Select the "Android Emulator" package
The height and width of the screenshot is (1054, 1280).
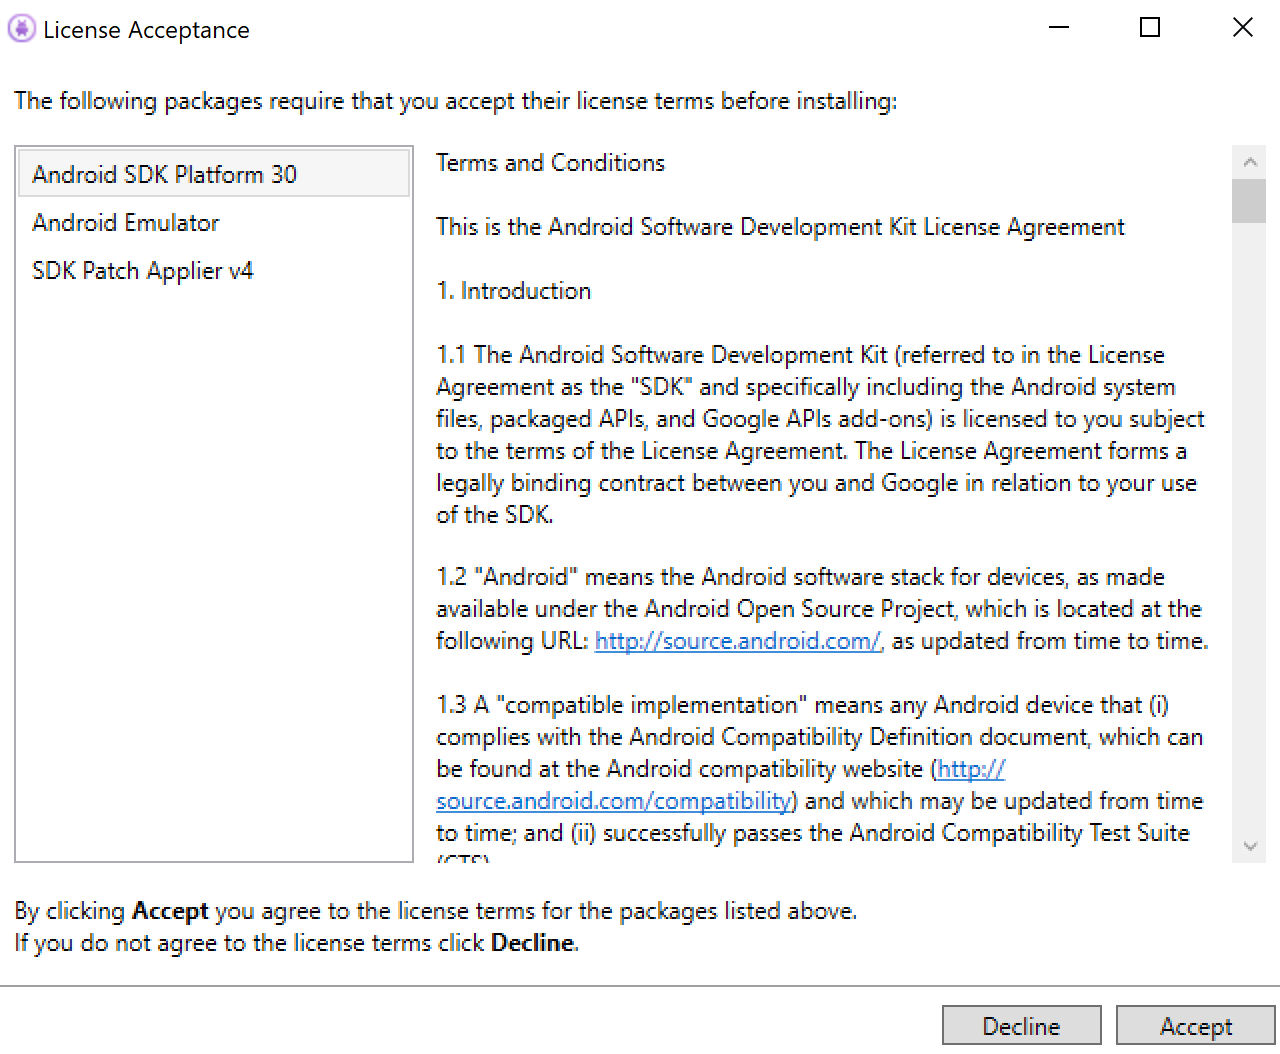[125, 222]
